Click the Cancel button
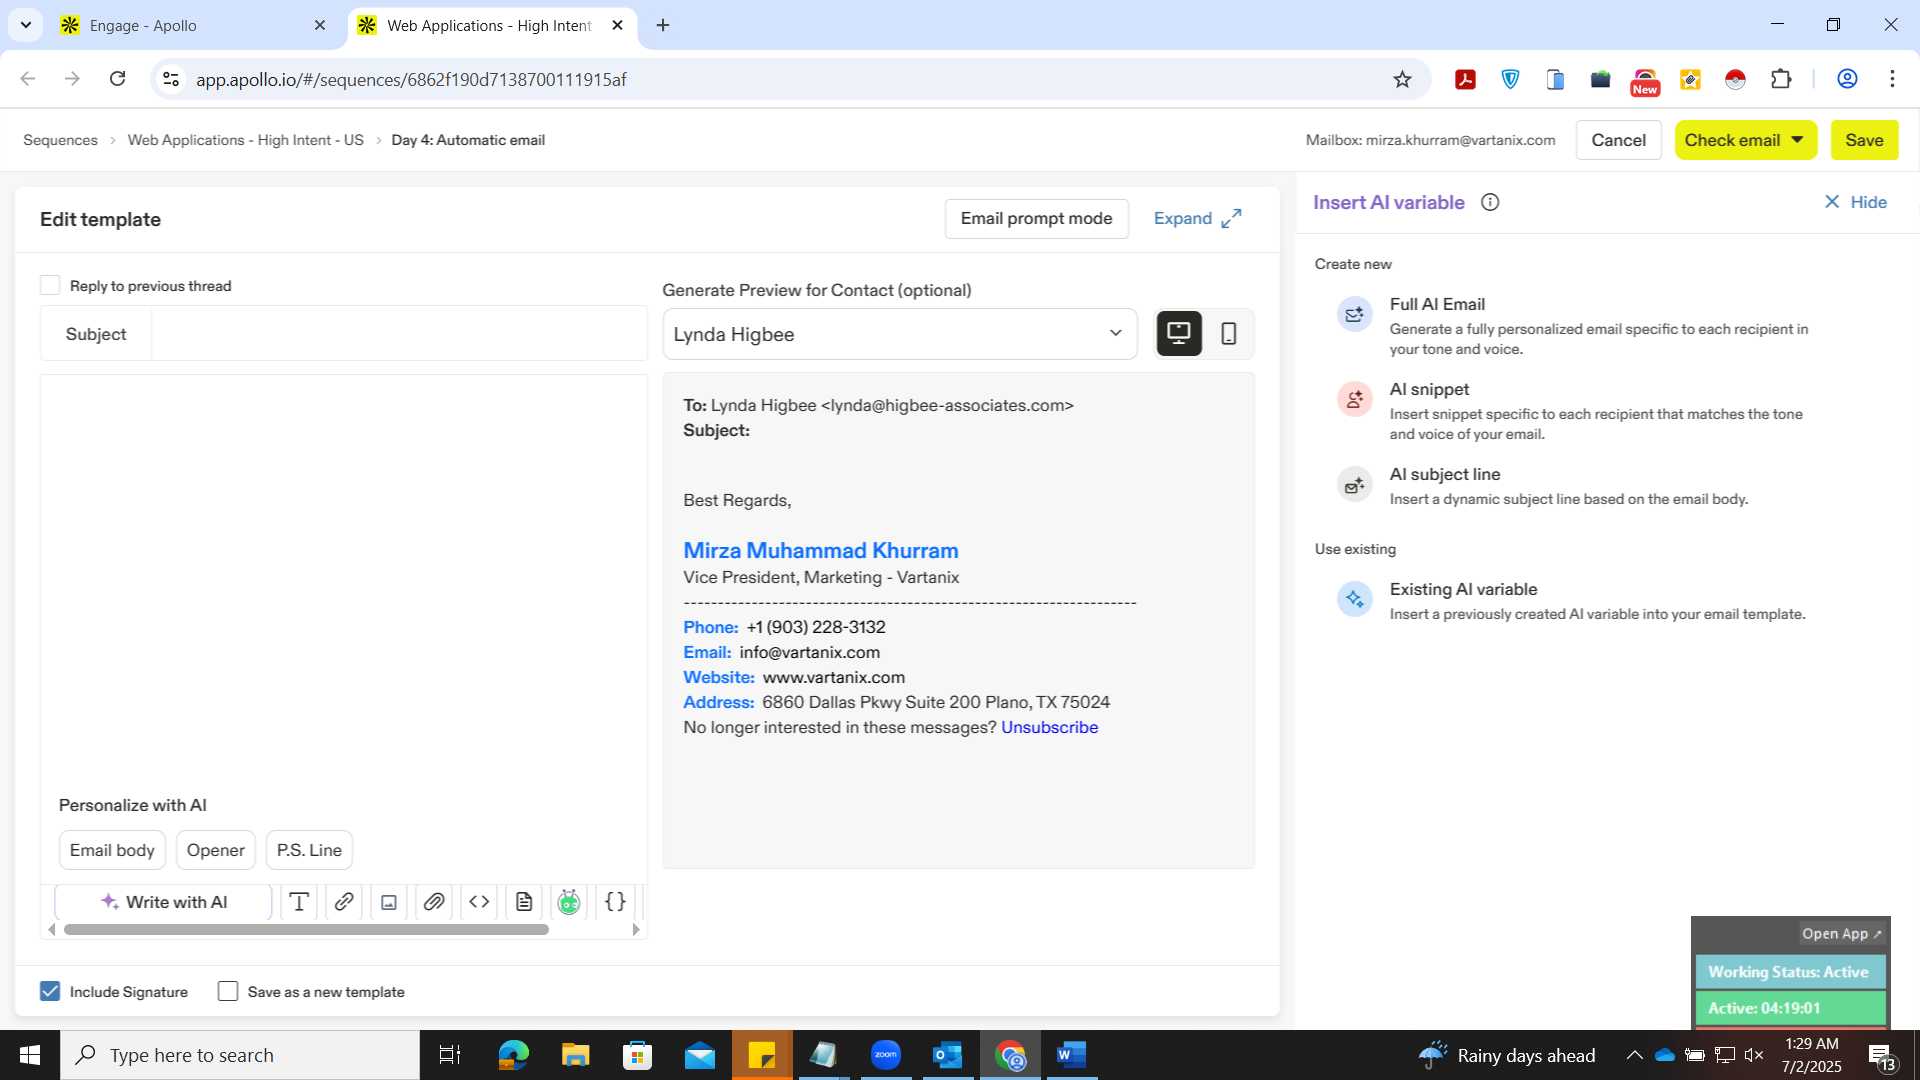The image size is (1920, 1080). (1618, 140)
